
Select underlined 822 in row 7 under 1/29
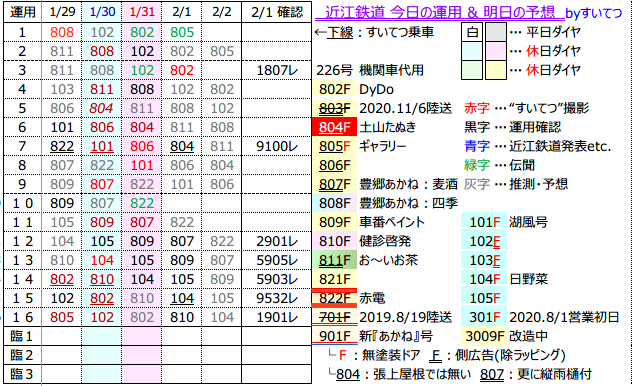tap(62, 146)
